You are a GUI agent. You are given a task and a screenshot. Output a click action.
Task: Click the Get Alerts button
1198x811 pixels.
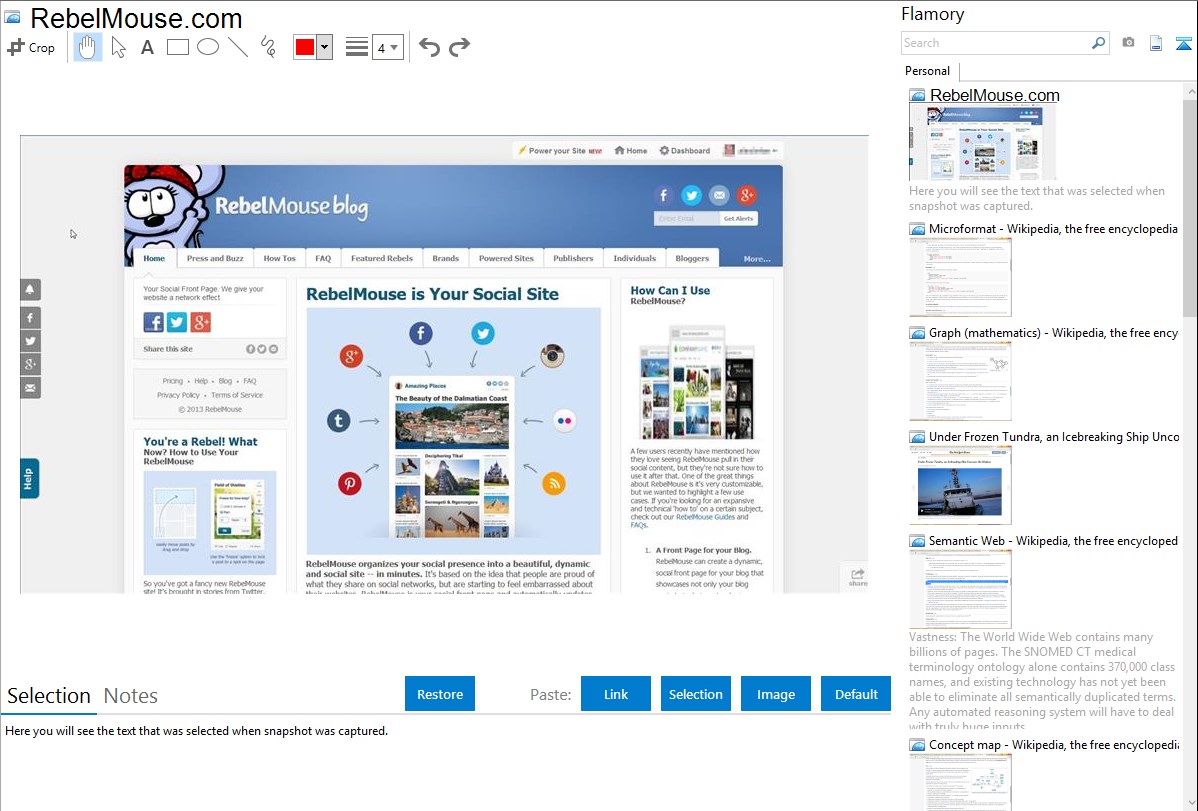[x=738, y=219]
